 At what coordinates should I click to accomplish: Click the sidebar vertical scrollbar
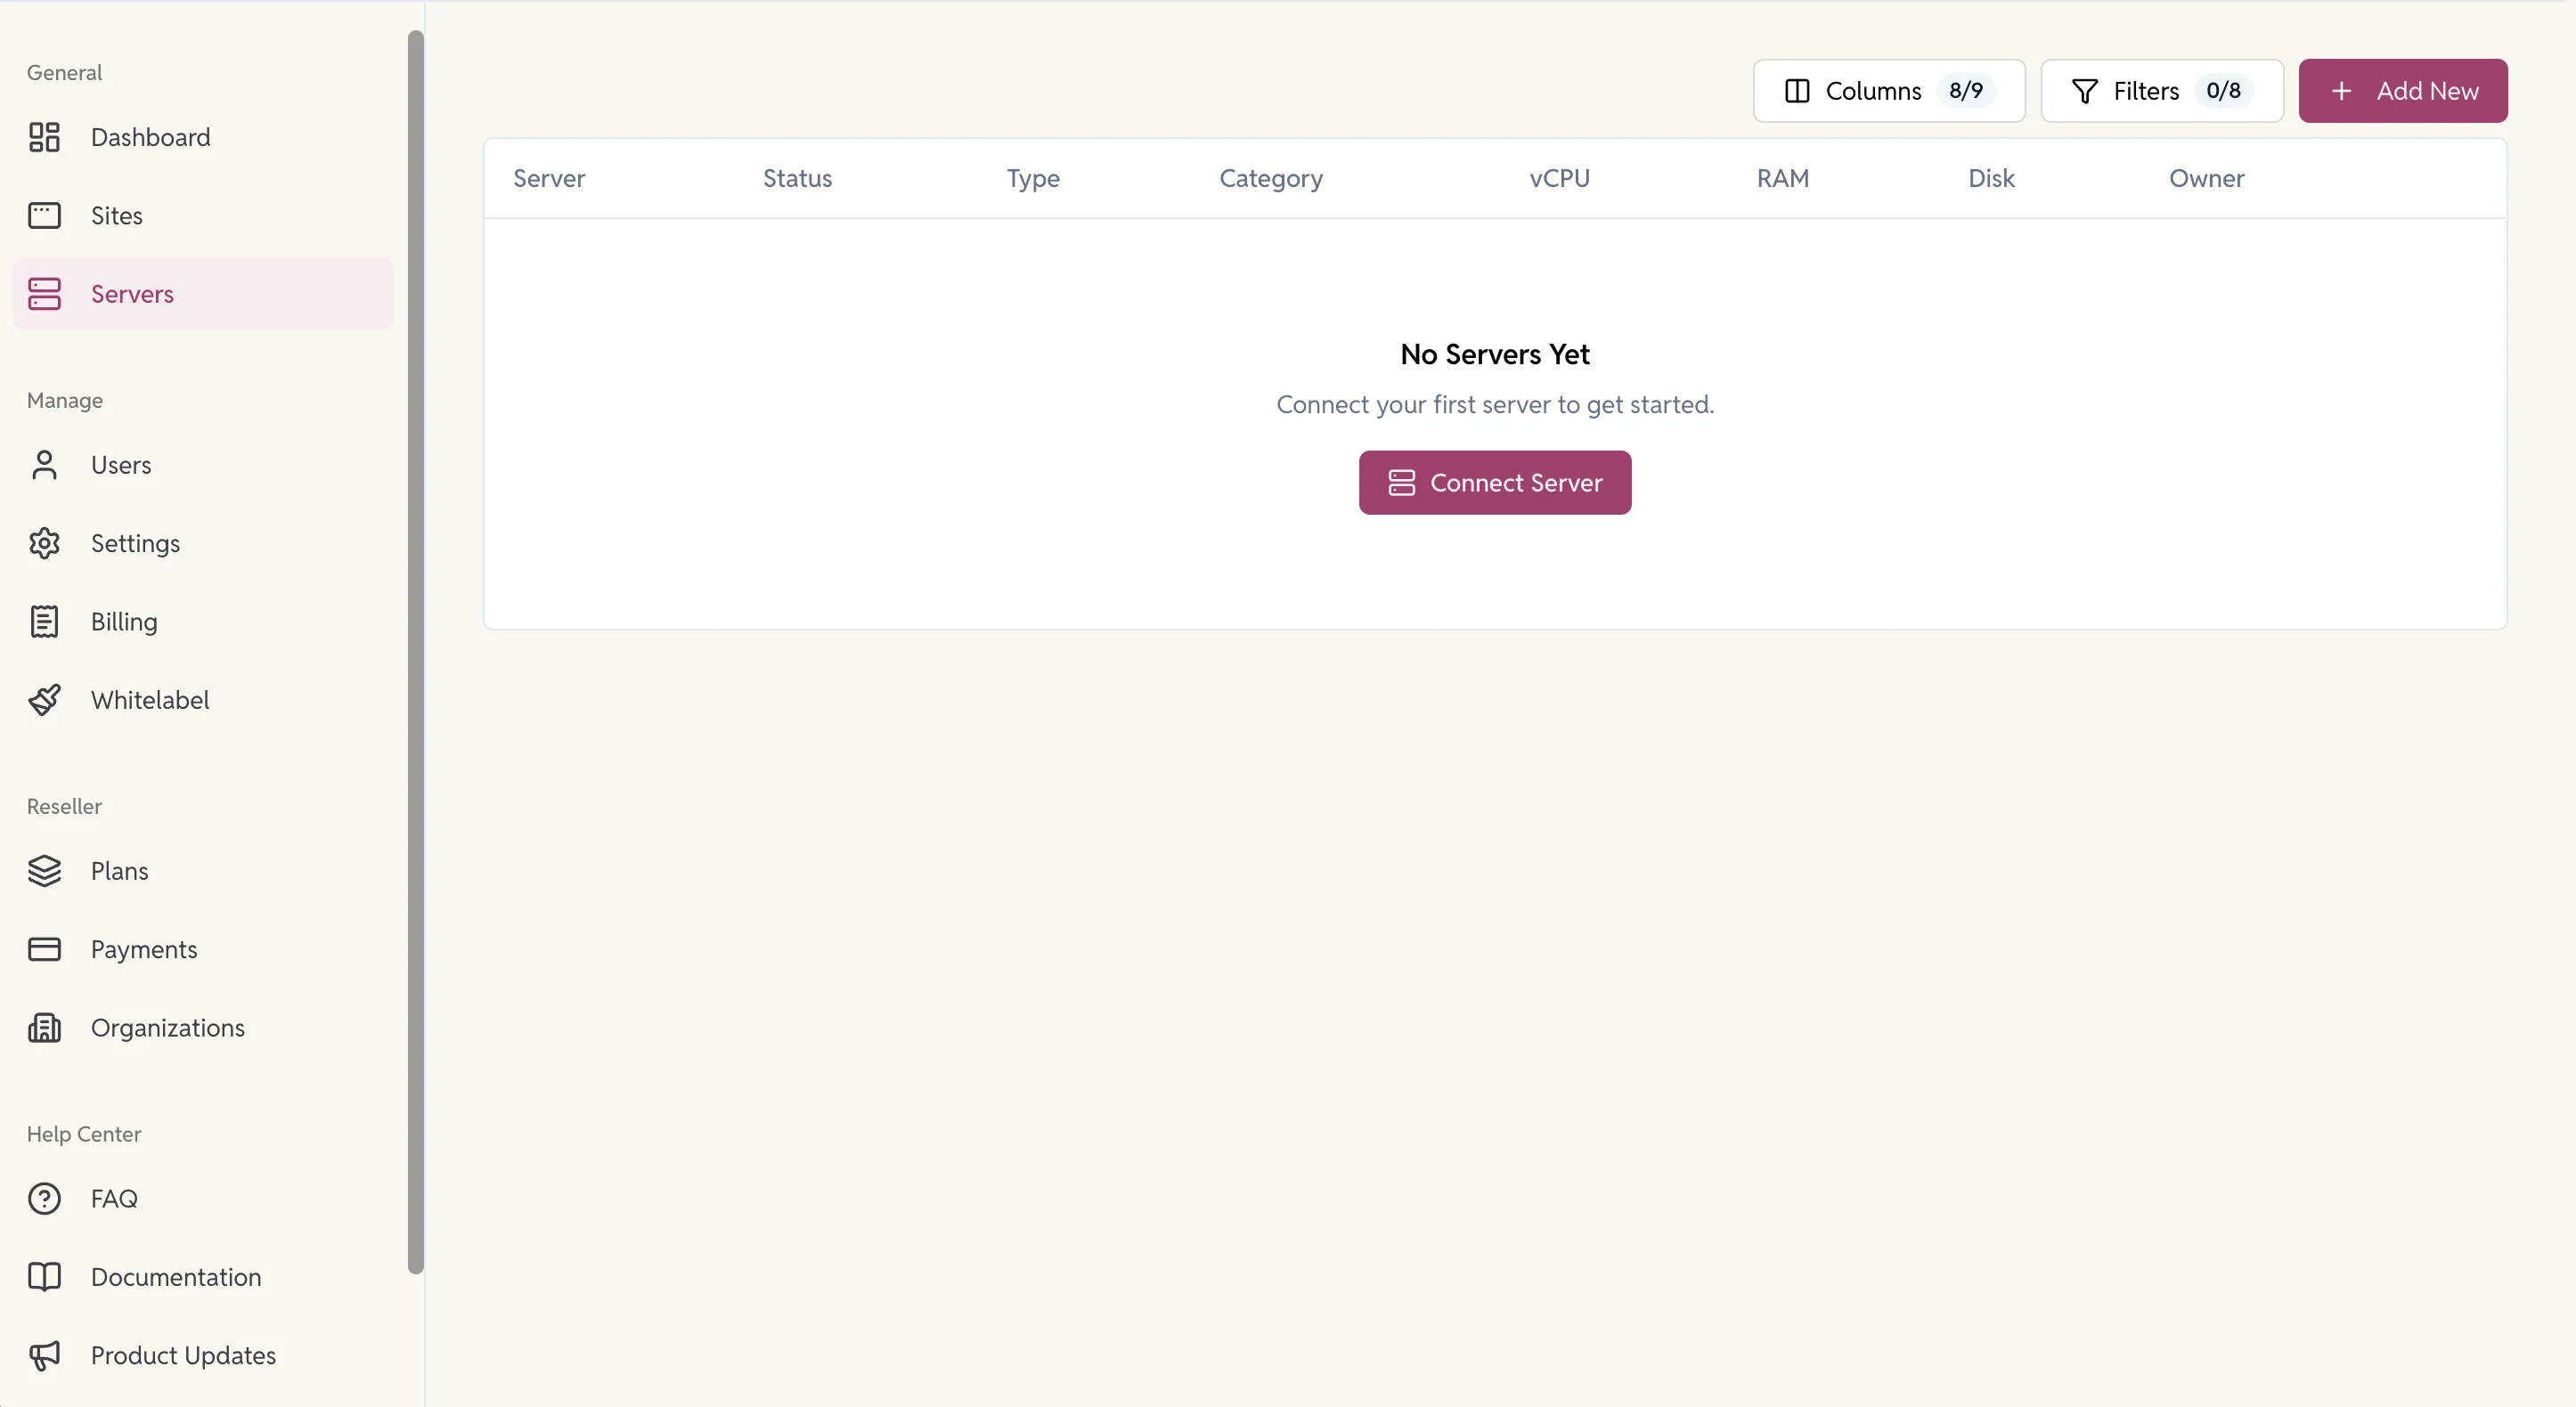click(416, 652)
